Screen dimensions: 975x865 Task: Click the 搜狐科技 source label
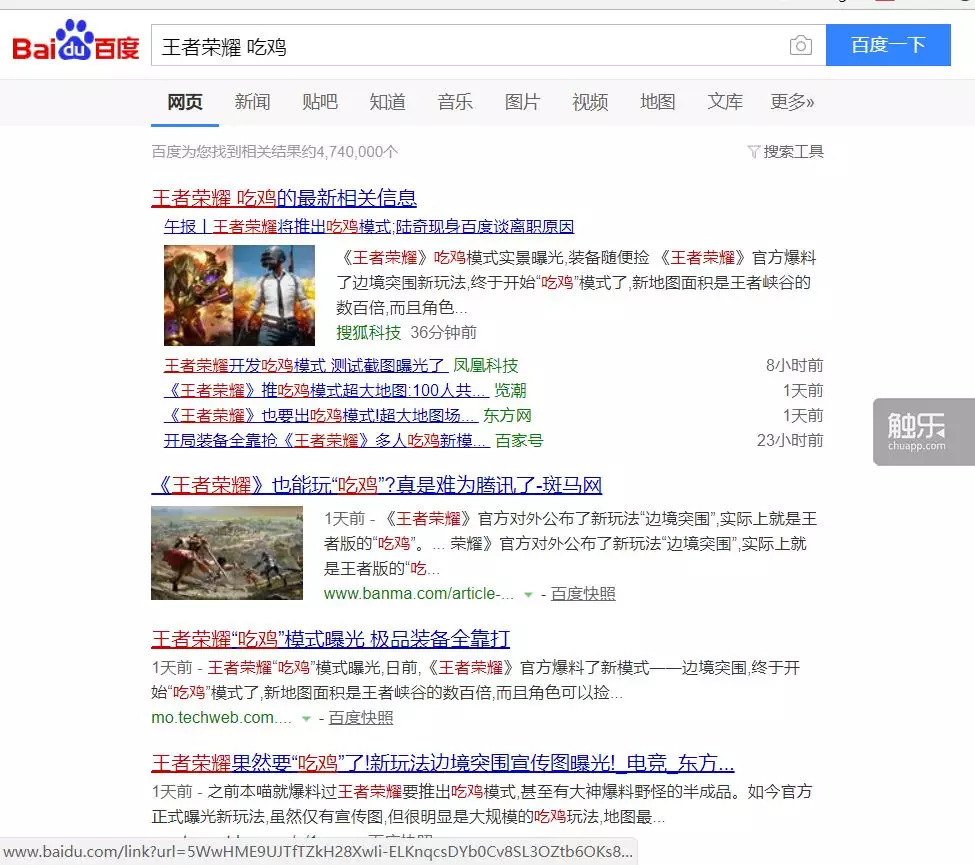pyautogui.click(x=369, y=333)
